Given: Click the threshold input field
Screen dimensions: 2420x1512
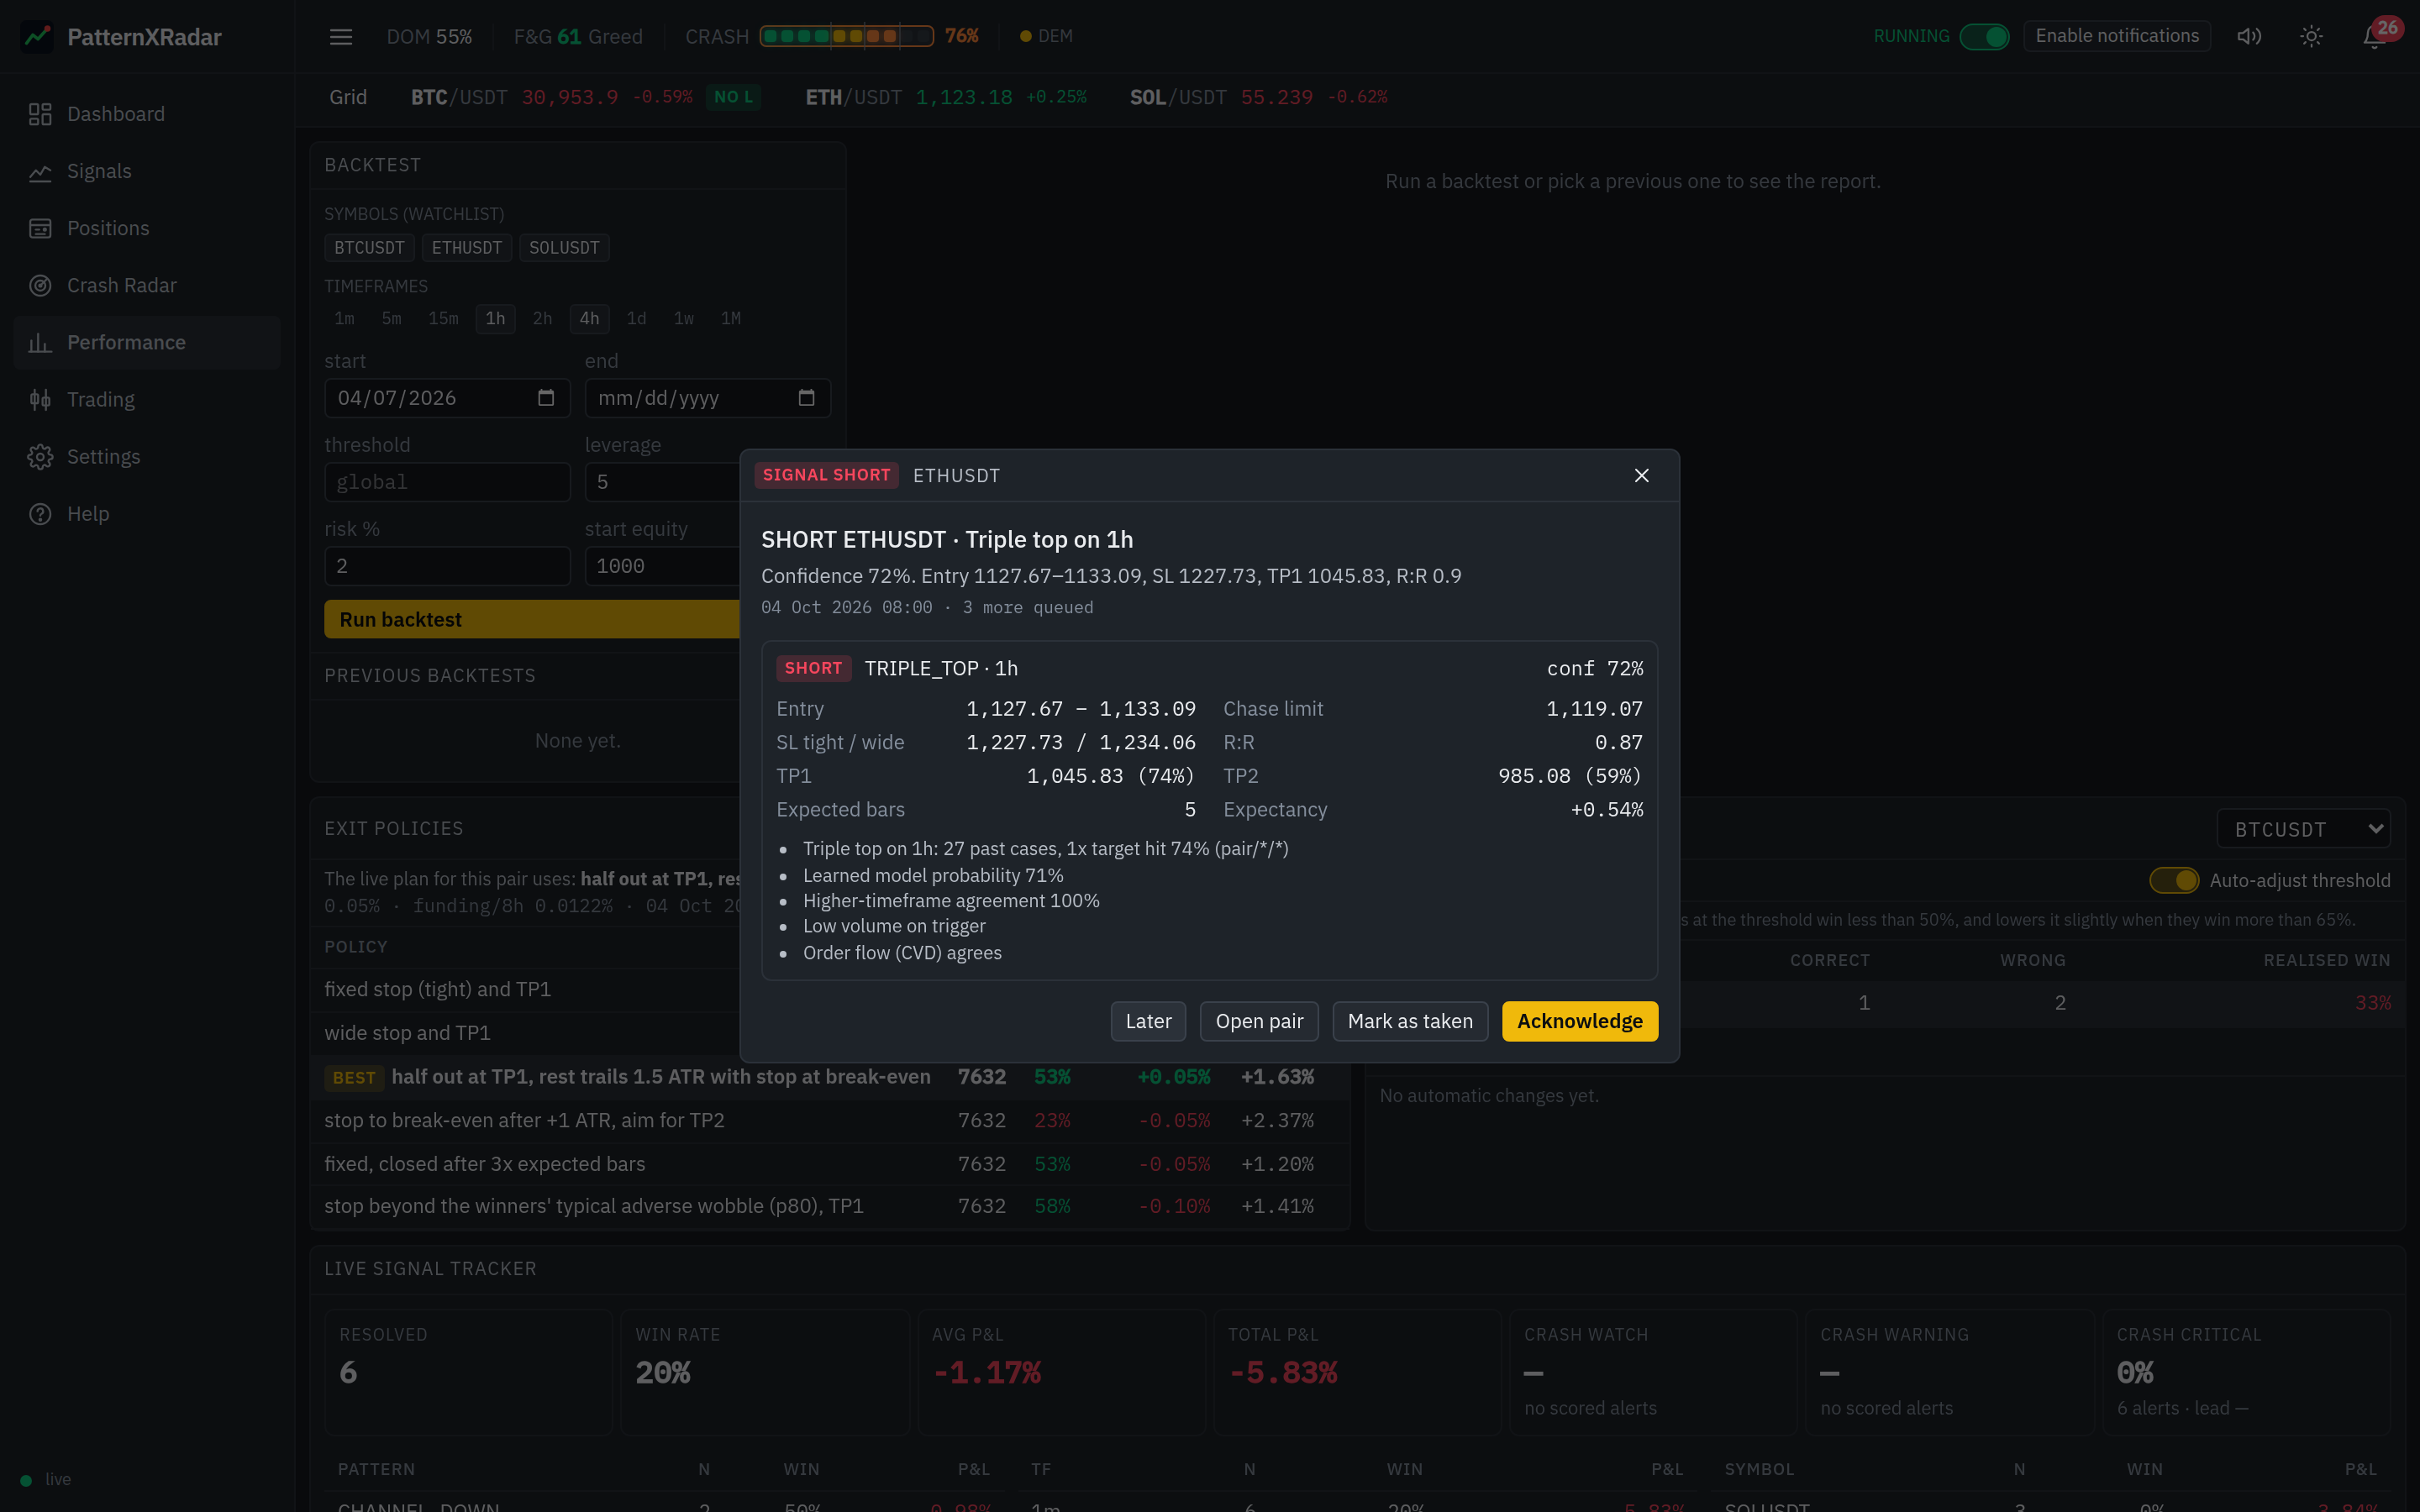Looking at the screenshot, I should coord(447,482).
